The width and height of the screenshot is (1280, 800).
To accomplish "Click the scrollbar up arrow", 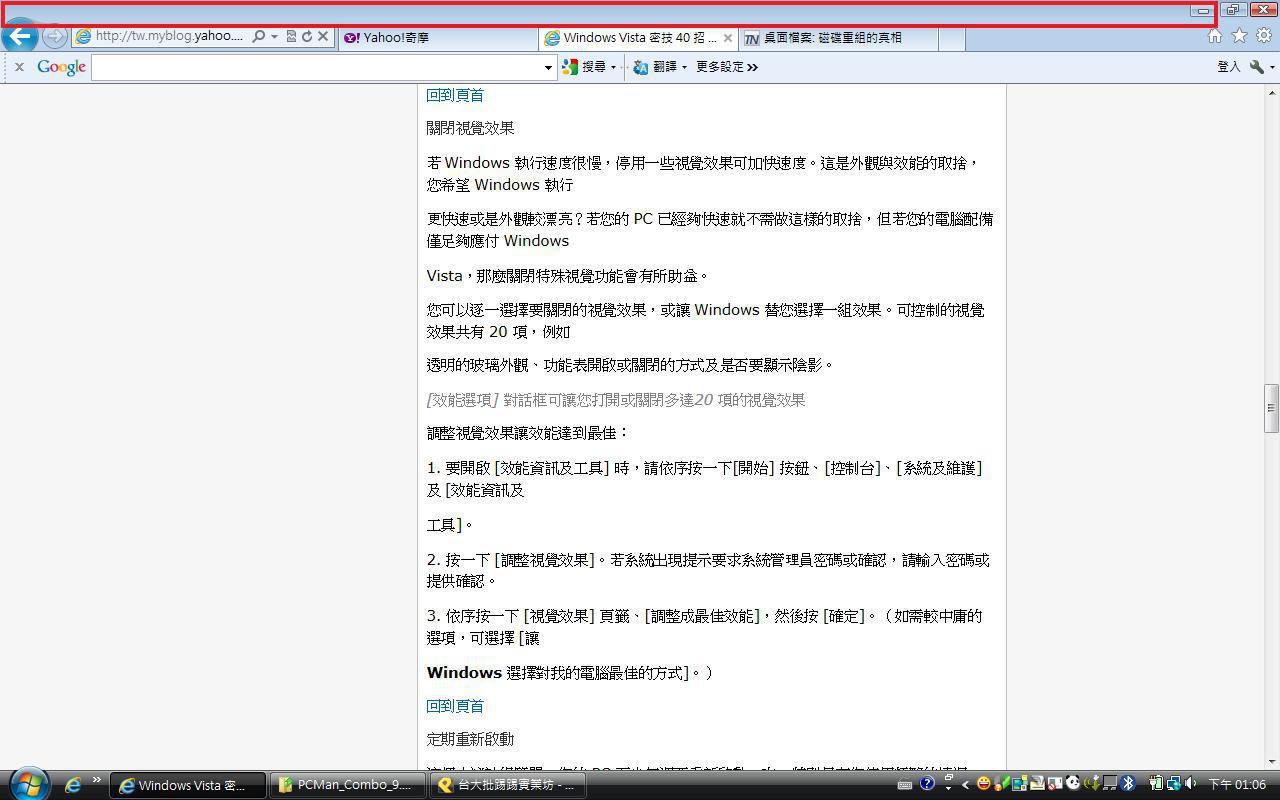I will click(x=1271, y=93).
